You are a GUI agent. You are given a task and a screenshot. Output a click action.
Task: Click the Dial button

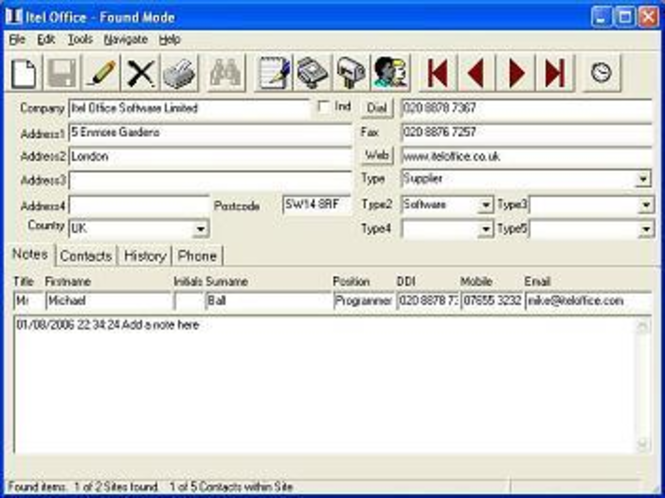point(377,108)
